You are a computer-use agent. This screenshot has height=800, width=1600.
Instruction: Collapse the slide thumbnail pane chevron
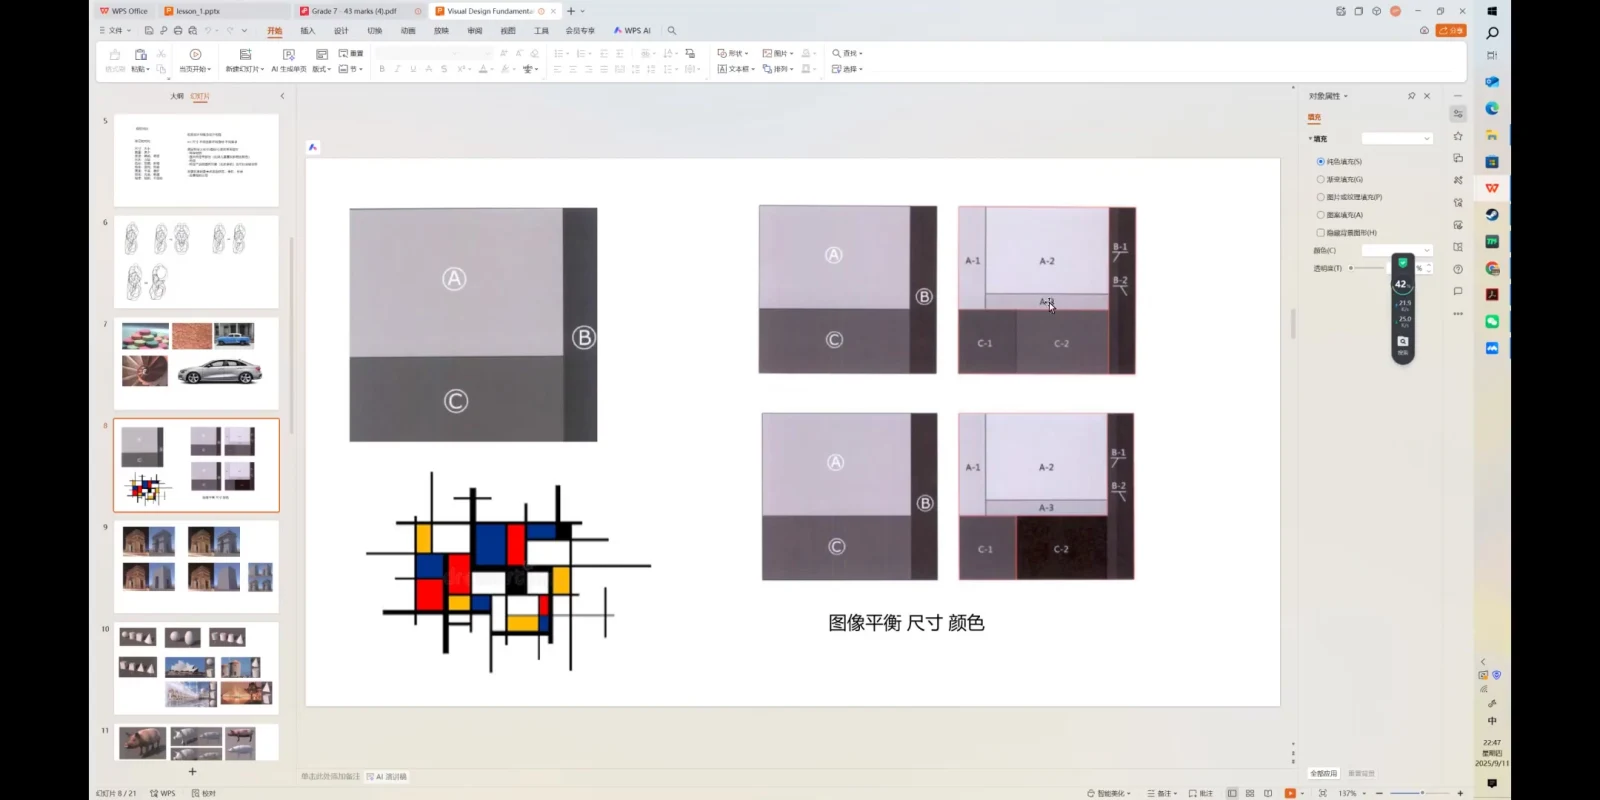282,96
